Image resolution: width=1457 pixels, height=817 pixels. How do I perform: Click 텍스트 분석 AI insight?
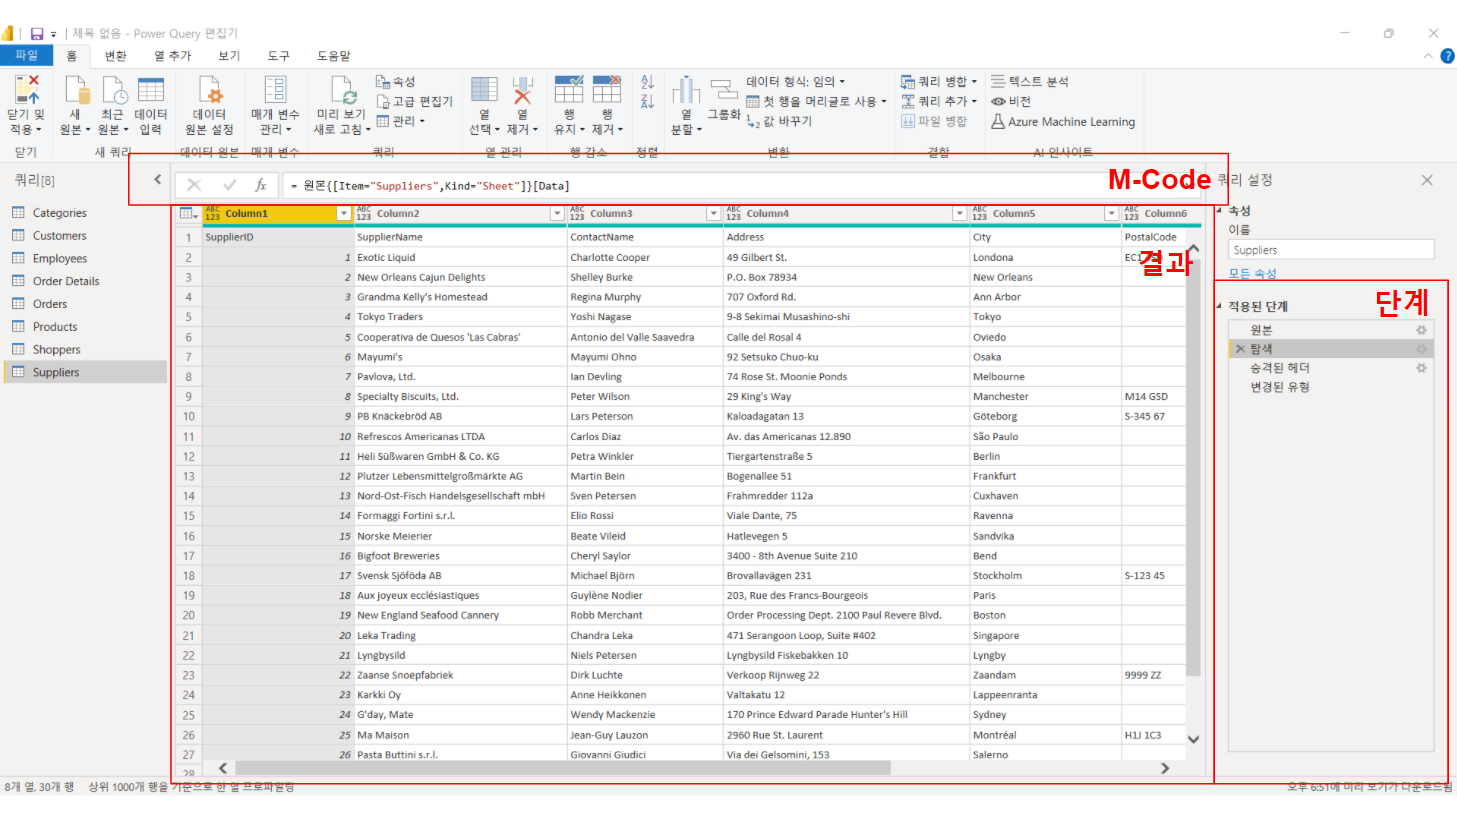(1029, 81)
